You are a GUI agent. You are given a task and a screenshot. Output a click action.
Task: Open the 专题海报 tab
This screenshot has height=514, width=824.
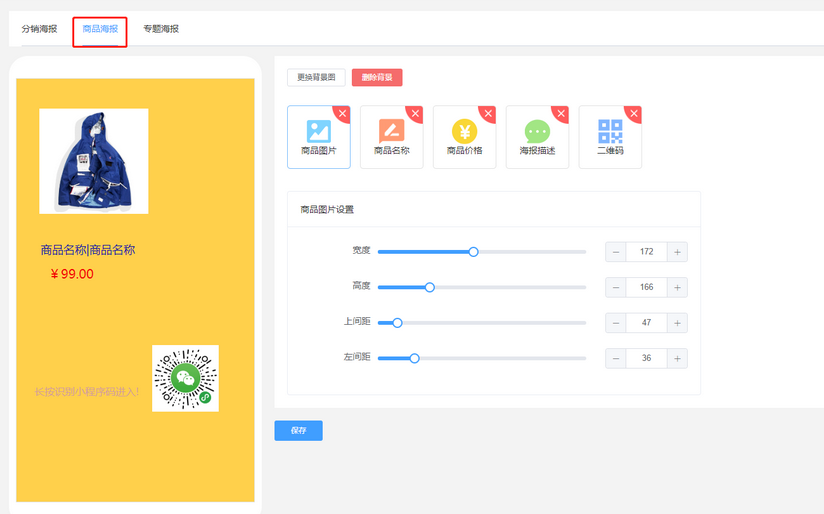[161, 29]
